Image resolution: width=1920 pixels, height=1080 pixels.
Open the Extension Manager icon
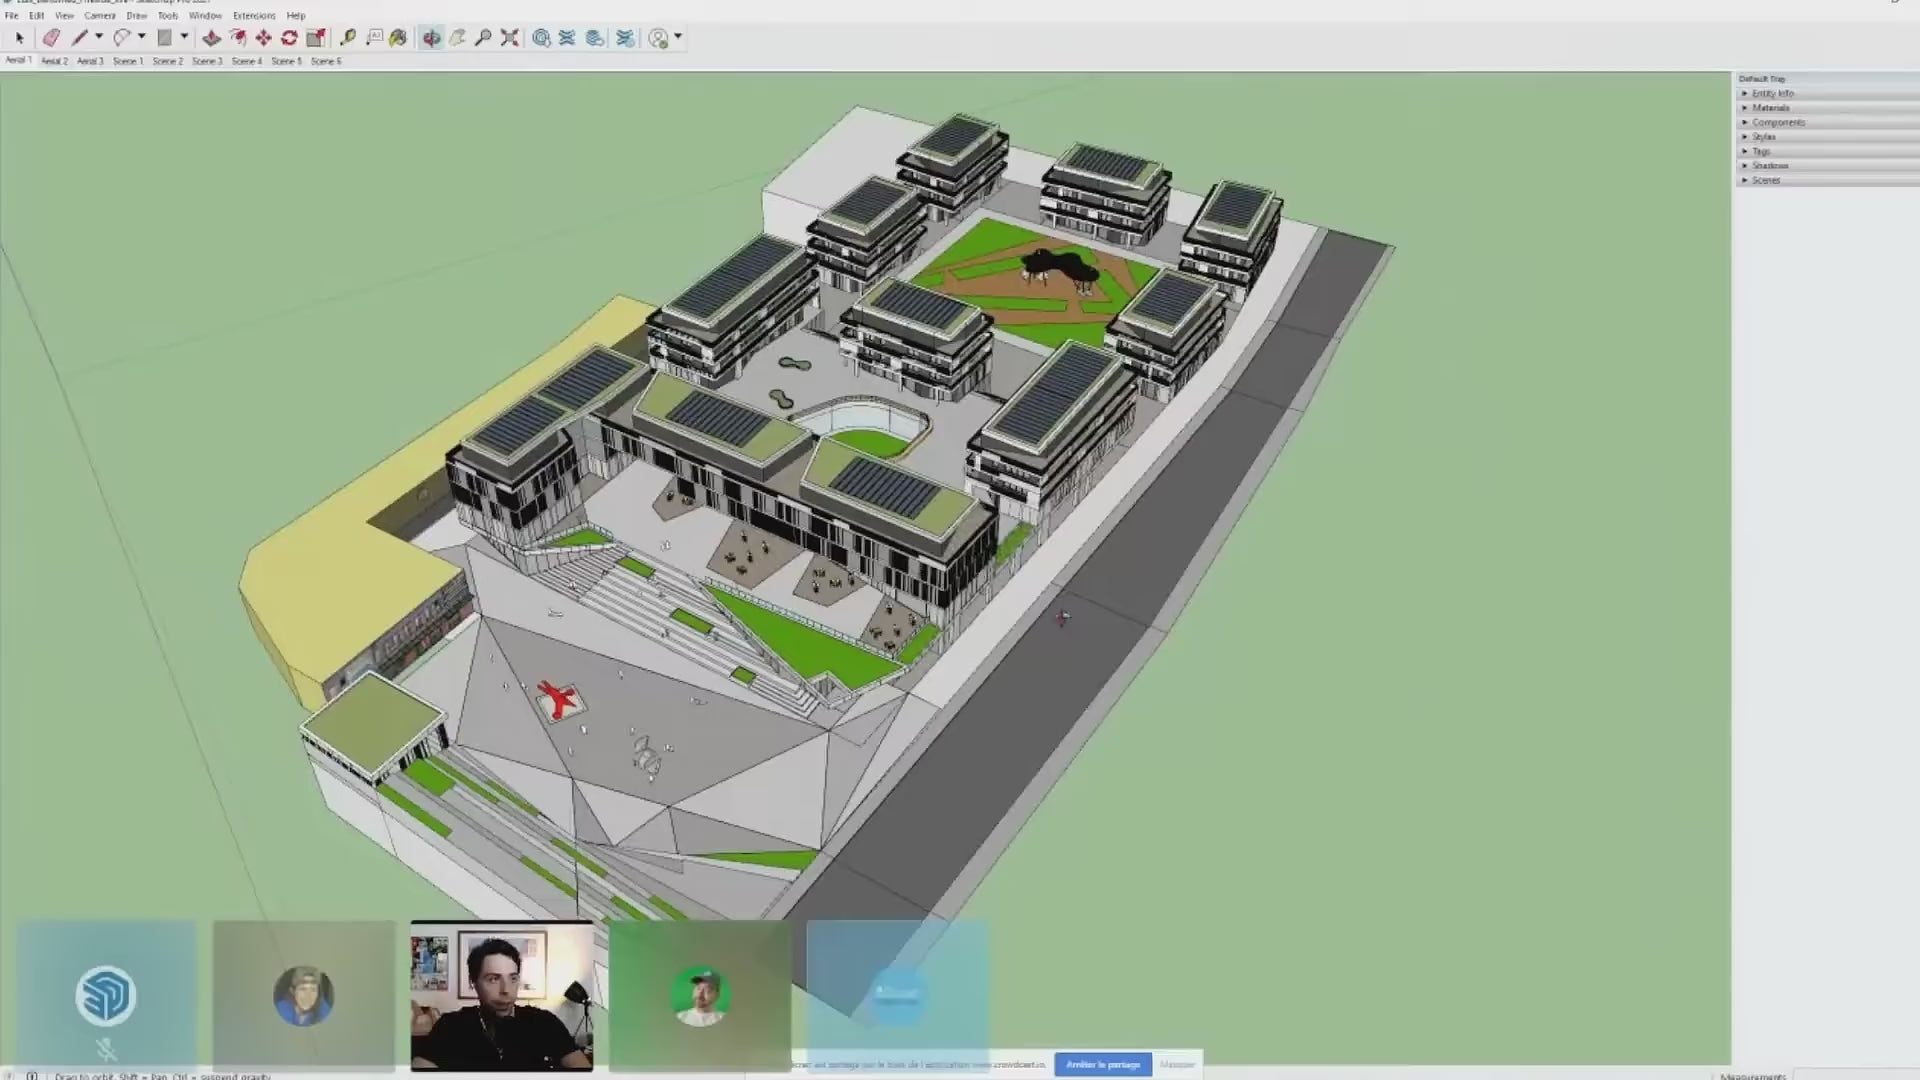[626, 38]
